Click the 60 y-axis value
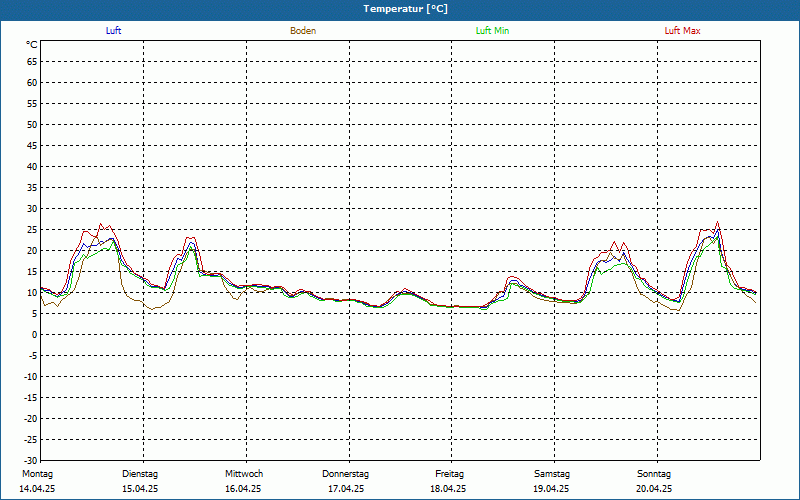The height and width of the screenshot is (500, 800). (x=32, y=83)
